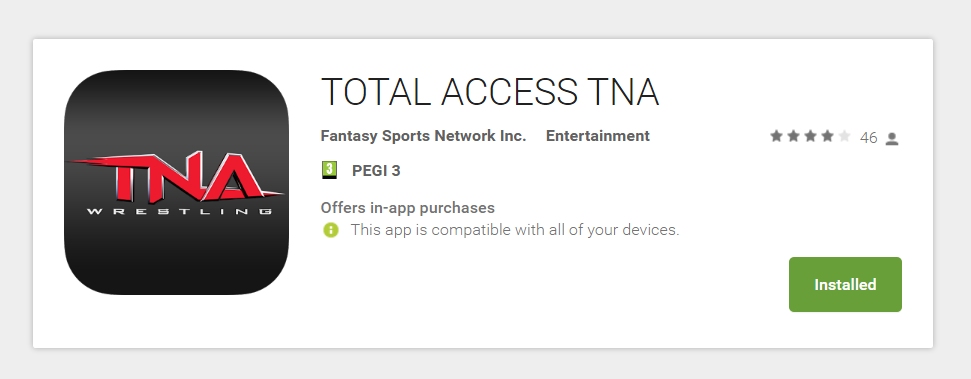Select the fourth rating star
The image size is (971, 379).
[x=827, y=136]
